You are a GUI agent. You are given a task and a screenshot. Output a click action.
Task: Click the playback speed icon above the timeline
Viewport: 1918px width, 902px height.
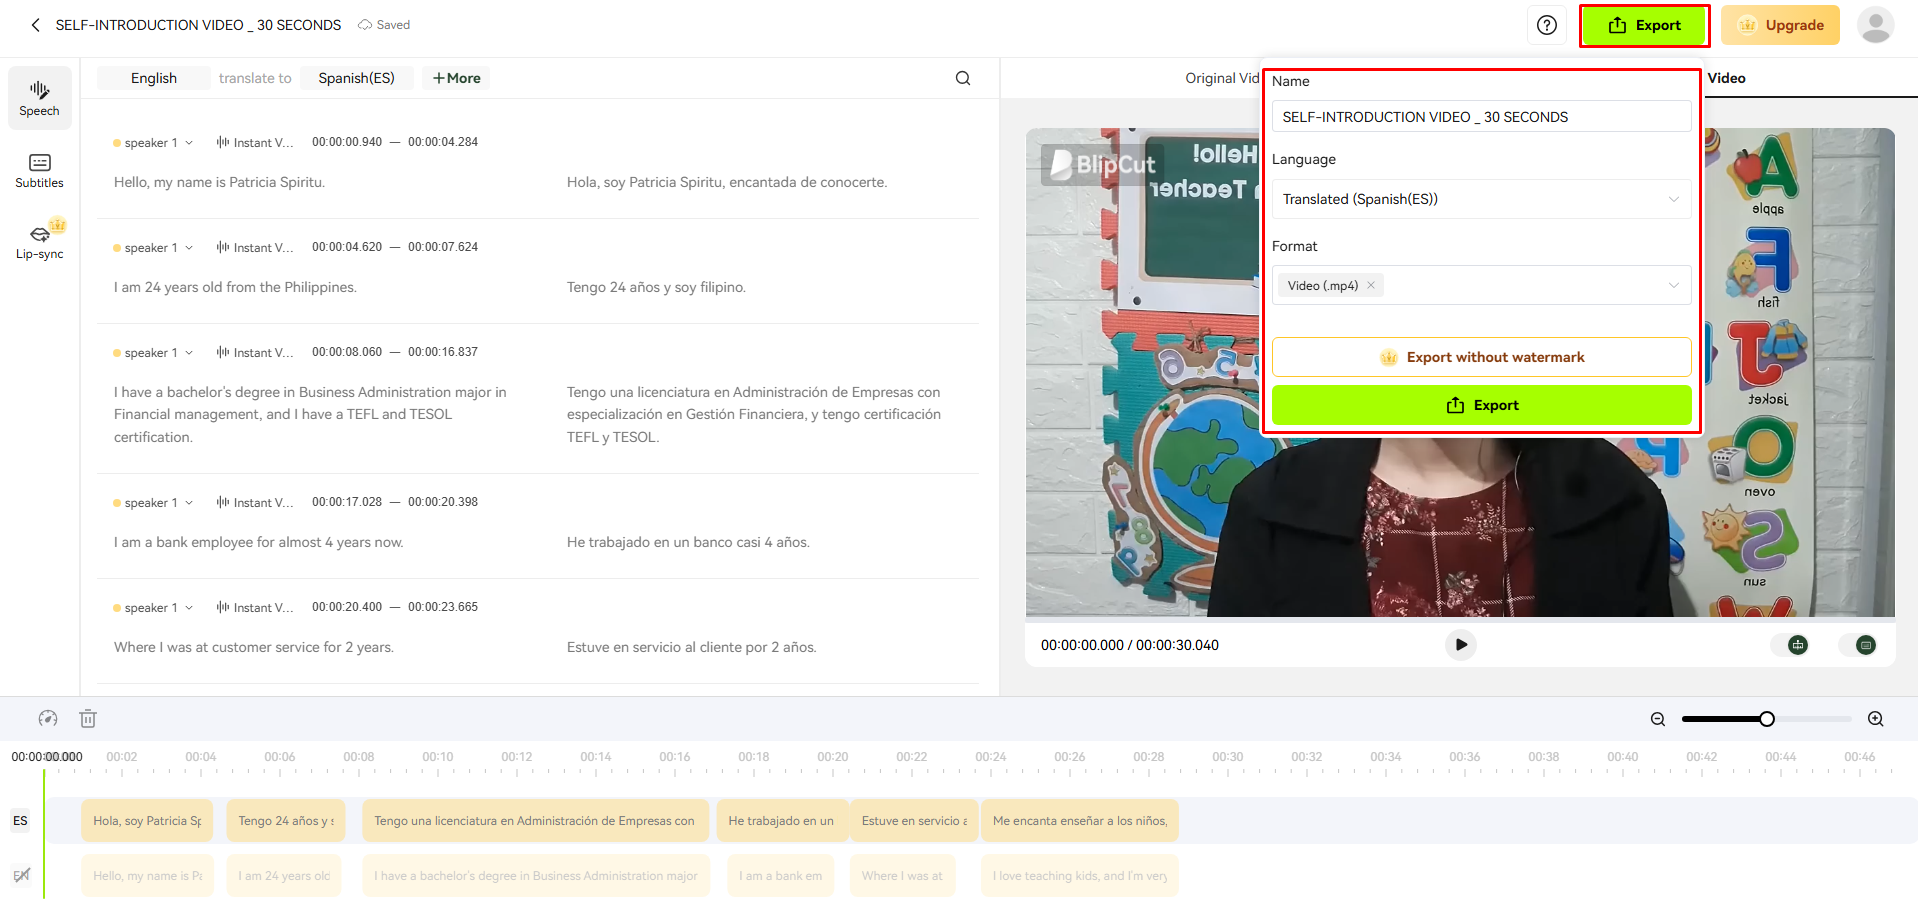(47, 718)
